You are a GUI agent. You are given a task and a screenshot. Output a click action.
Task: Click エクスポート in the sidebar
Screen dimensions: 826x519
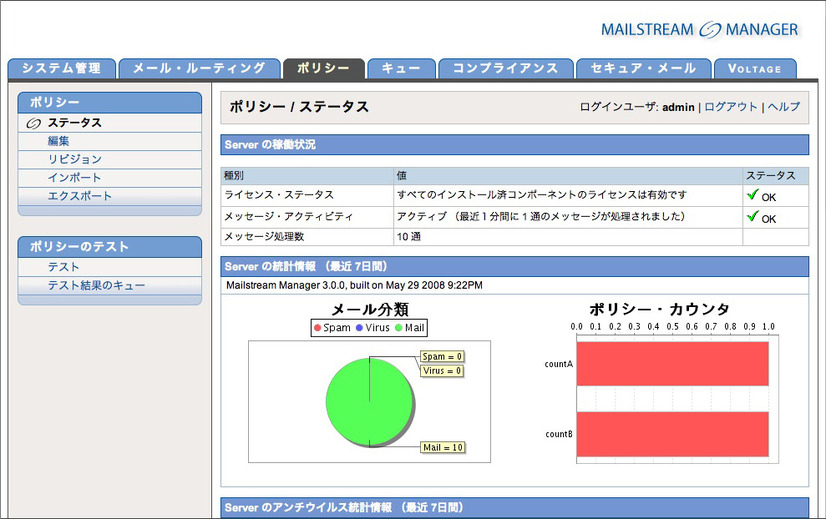[80, 196]
